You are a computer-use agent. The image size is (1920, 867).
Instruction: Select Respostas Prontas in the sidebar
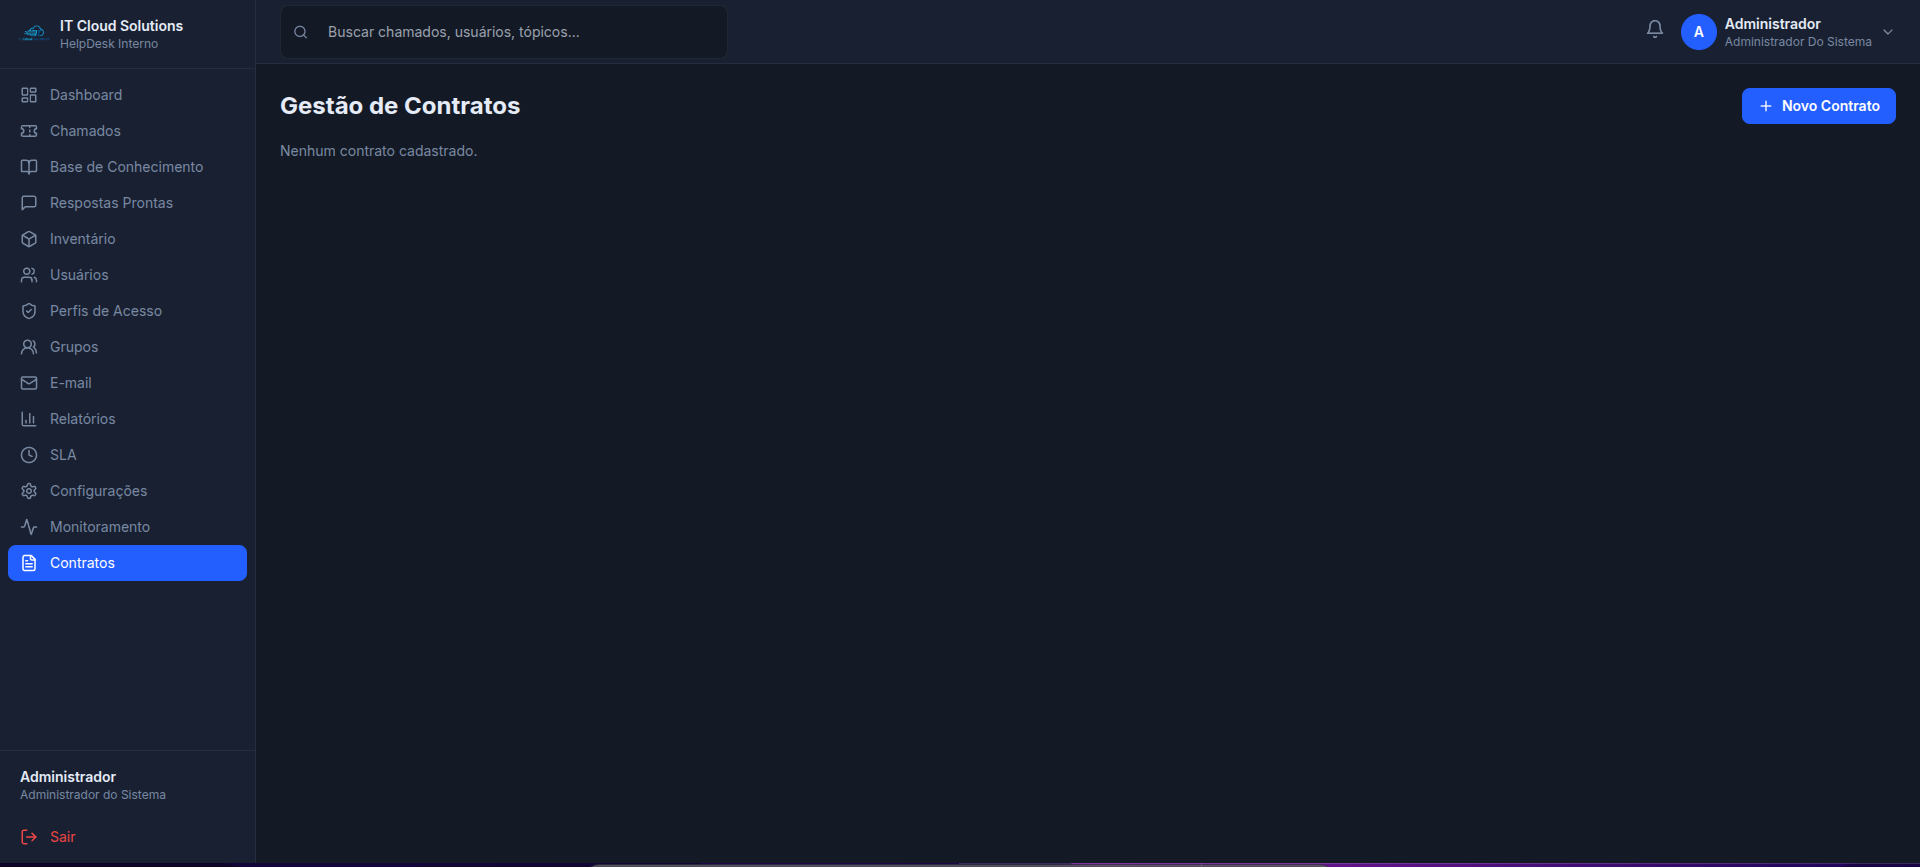point(127,203)
